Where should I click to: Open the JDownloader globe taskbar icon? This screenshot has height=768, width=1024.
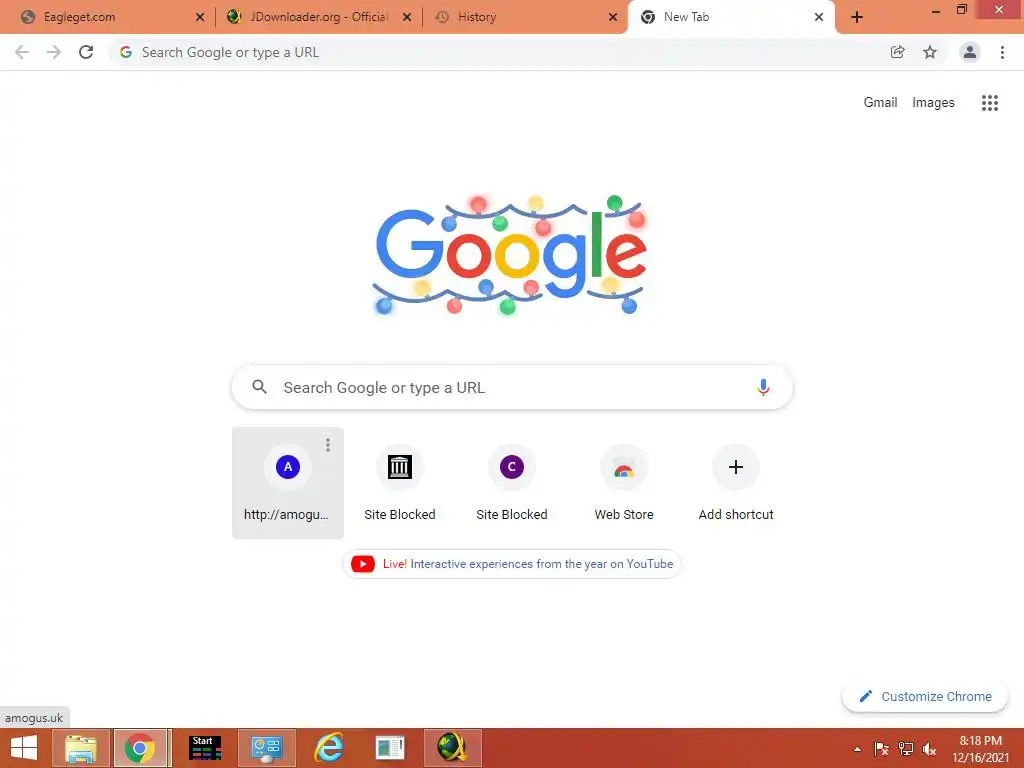[453, 748]
